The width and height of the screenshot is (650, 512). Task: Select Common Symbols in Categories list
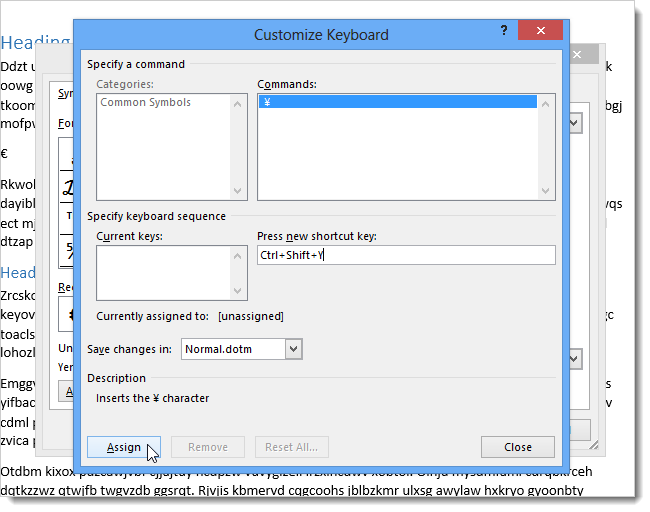tap(146, 102)
